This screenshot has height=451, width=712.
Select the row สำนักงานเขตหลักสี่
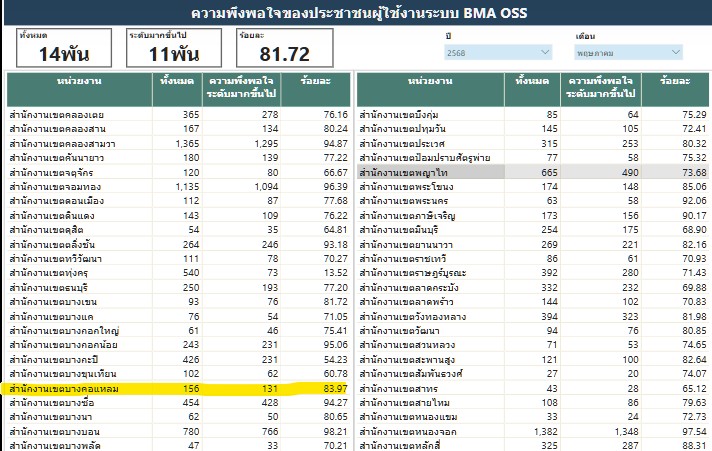533,445
